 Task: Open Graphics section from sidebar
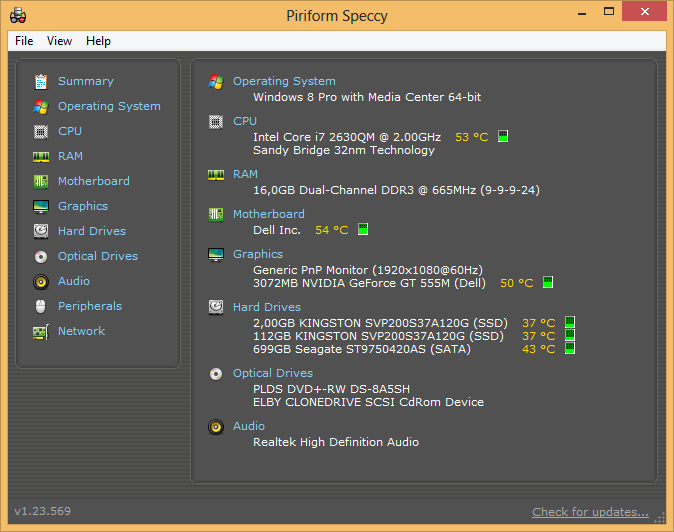[x=83, y=206]
